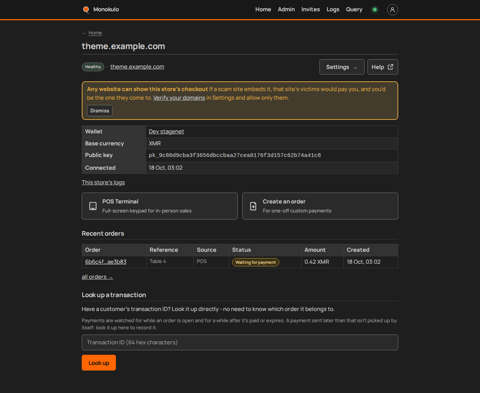Open the POS Terminal card

(x=160, y=206)
